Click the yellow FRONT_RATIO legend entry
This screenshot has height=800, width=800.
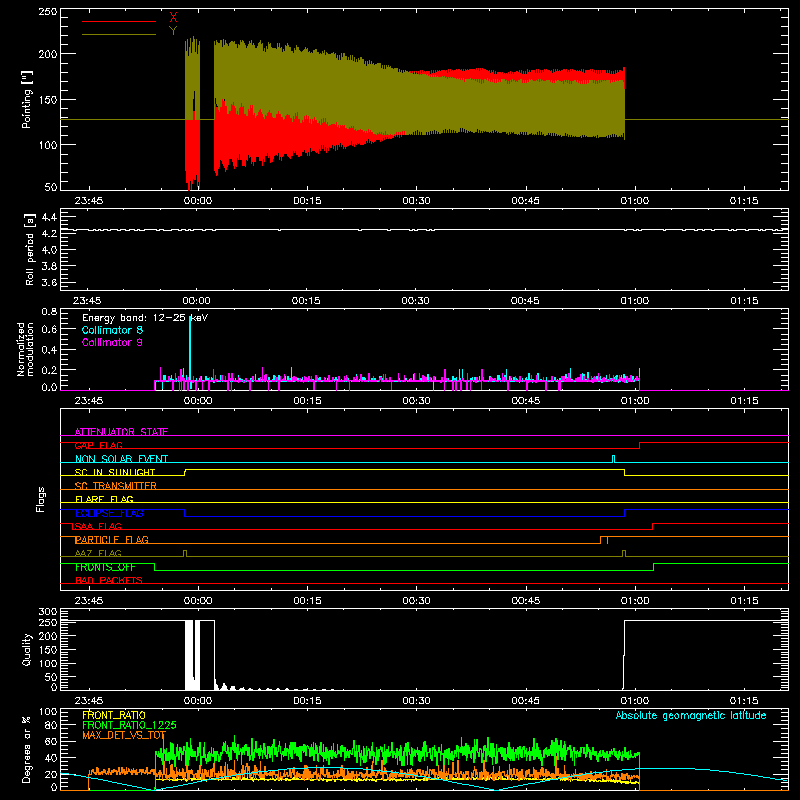114,715
